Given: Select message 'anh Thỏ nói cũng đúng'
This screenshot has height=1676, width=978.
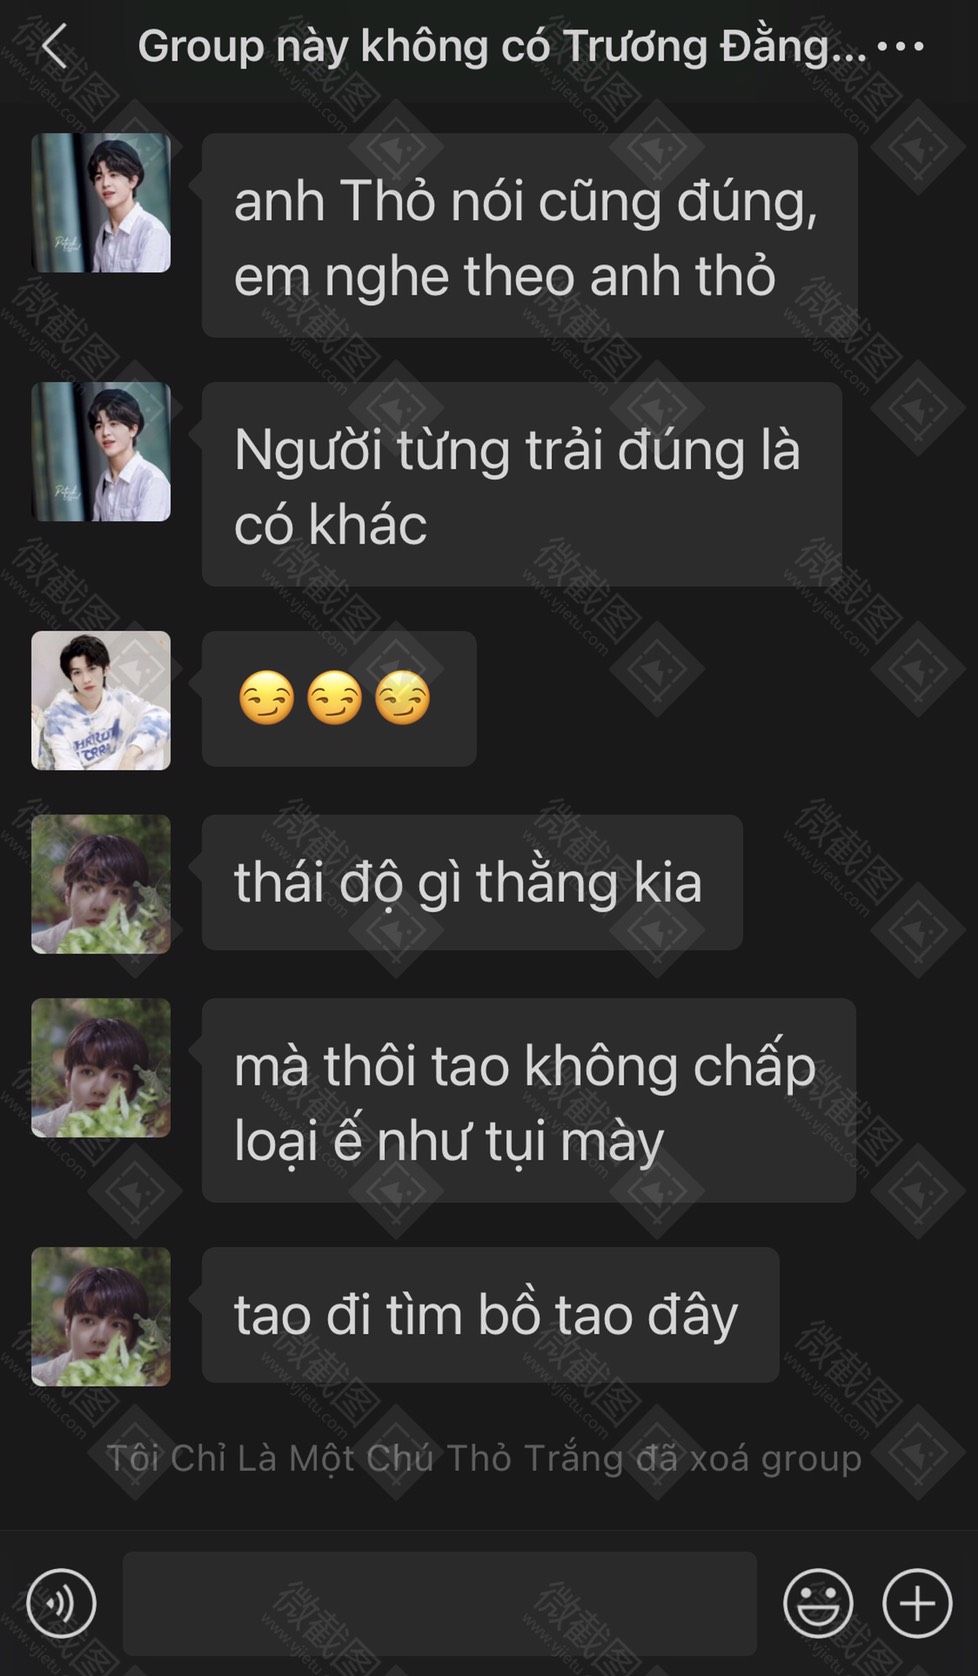Looking at the screenshot, I should click(x=530, y=236).
